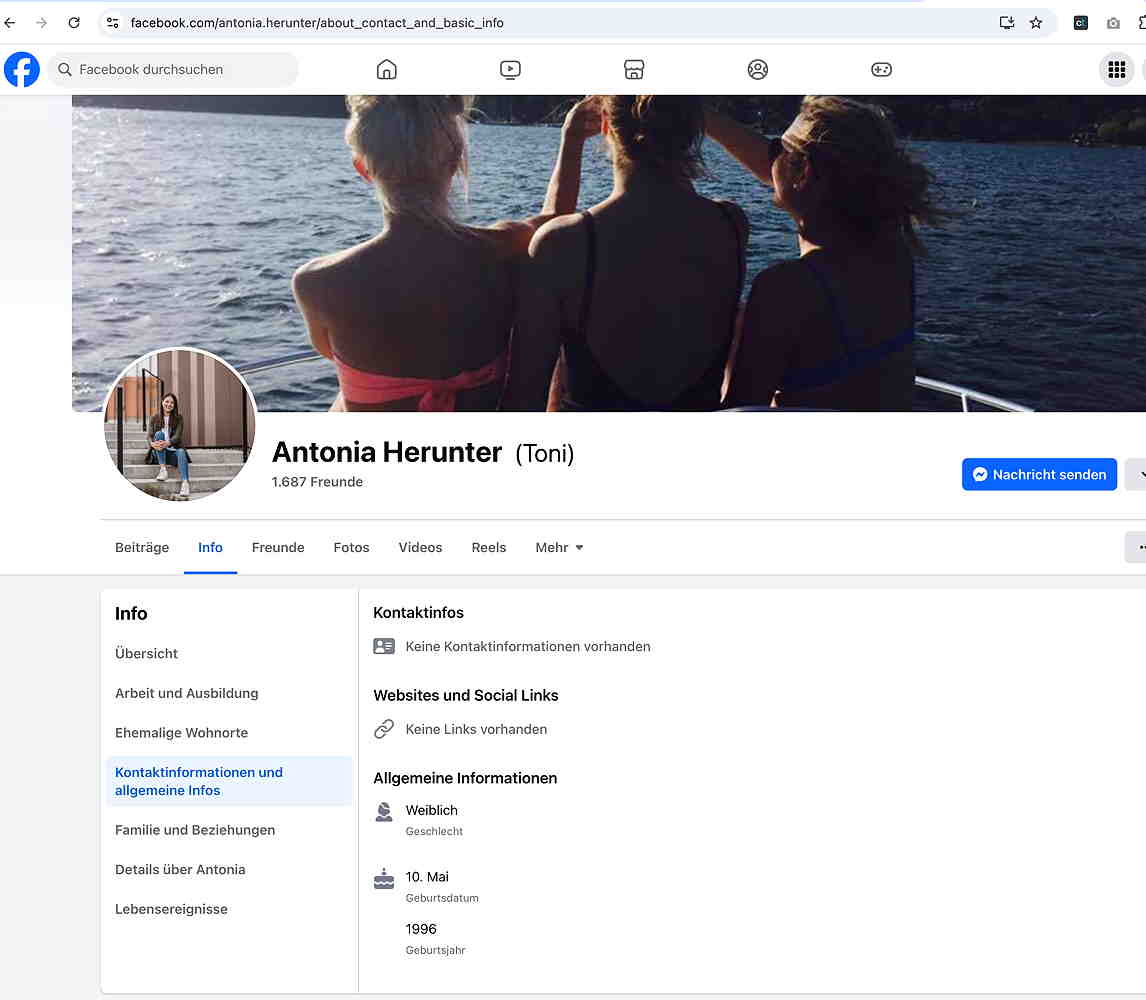Open the Reels tab
Image resolution: width=1146 pixels, height=1000 pixels.
click(489, 548)
